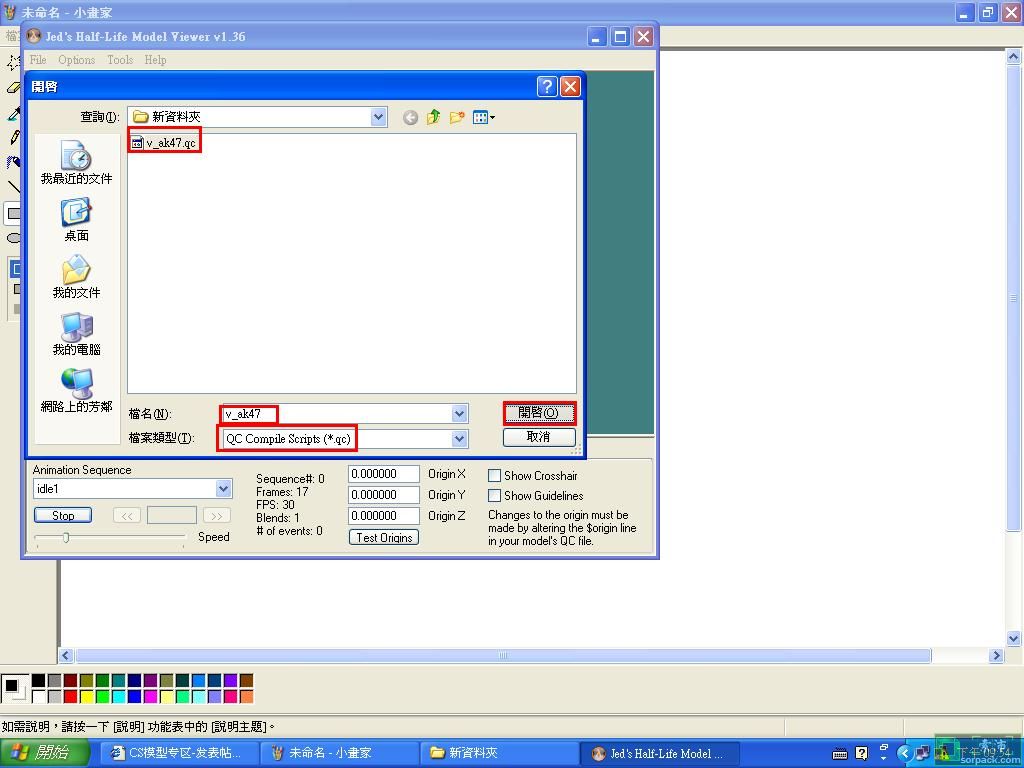
Task: Pick the bright blue swatch in Paint palette
Action: (135, 697)
